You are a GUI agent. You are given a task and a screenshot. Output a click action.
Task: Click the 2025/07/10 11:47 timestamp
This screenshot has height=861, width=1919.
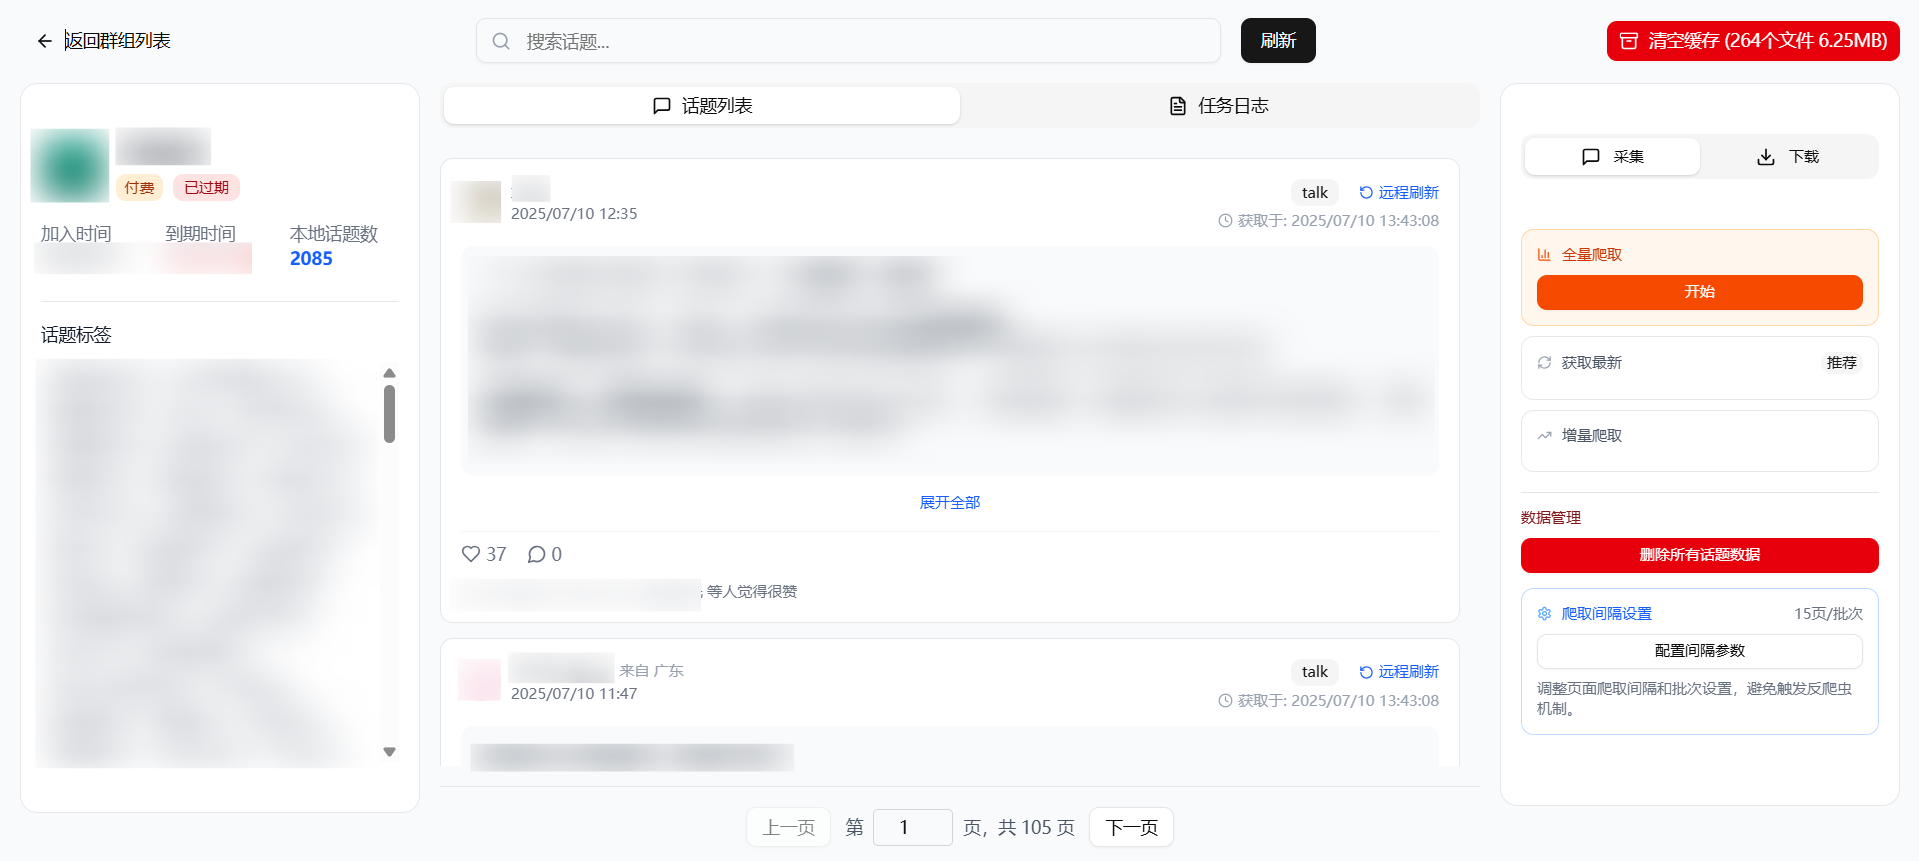tap(574, 694)
